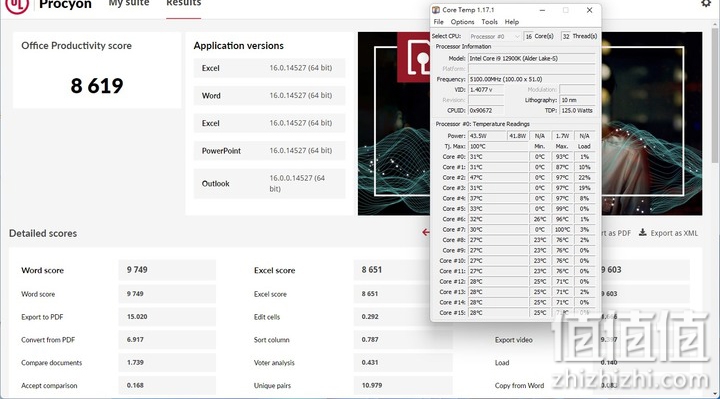Viewport: 720px width, 399px height.
Task: Click the Core Temp app icon
Action: (436, 10)
